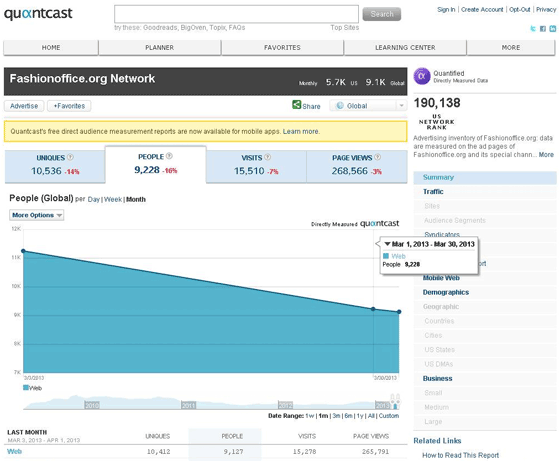Click the first data point on the chart line

(x=23, y=251)
